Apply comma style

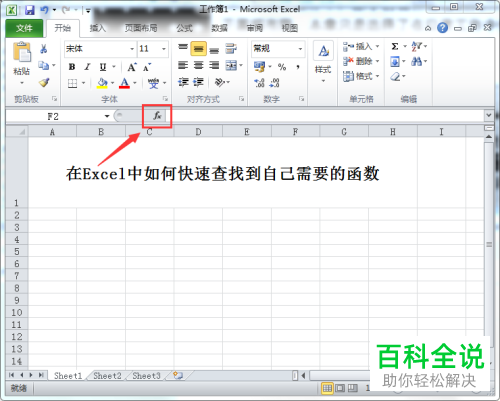(x=298, y=67)
